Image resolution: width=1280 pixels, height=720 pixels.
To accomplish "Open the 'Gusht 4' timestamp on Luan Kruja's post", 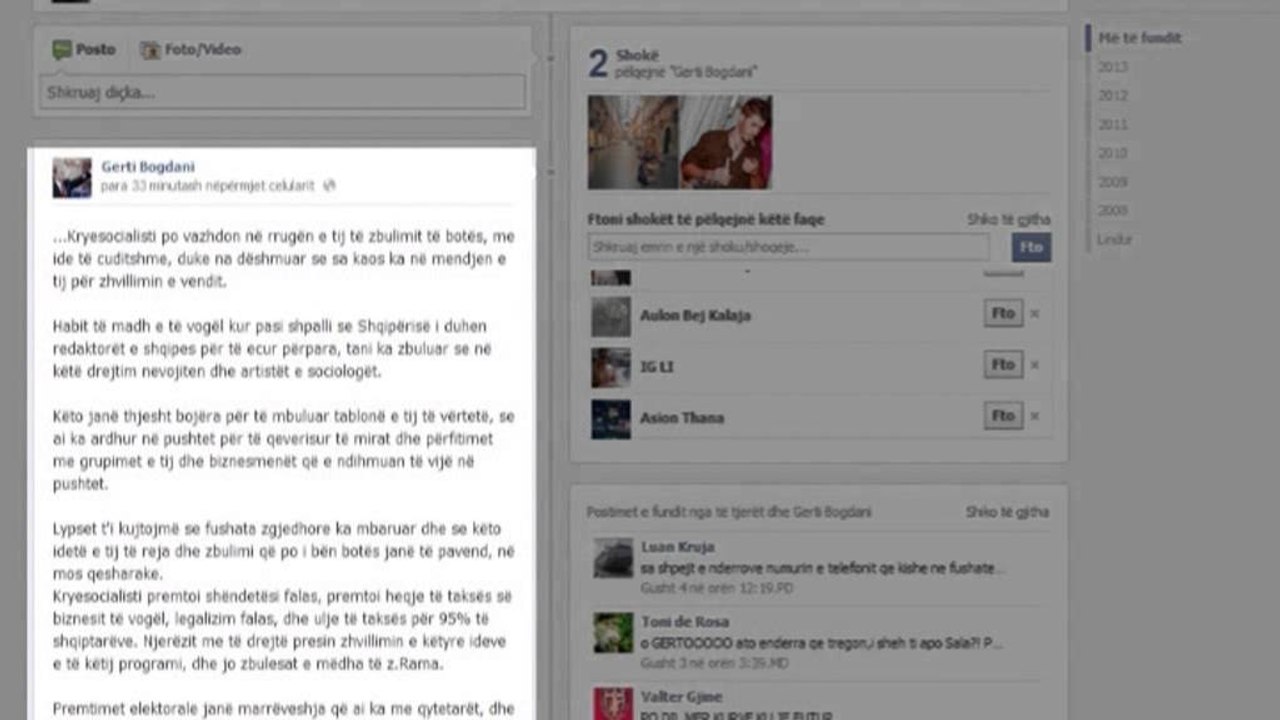I will pyautogui.click(x=717, y=588).
